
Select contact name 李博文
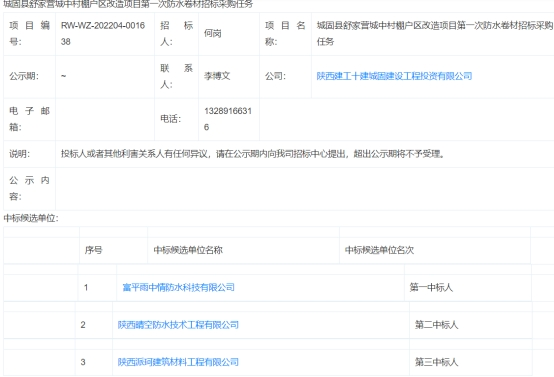(x=217, y=76)
